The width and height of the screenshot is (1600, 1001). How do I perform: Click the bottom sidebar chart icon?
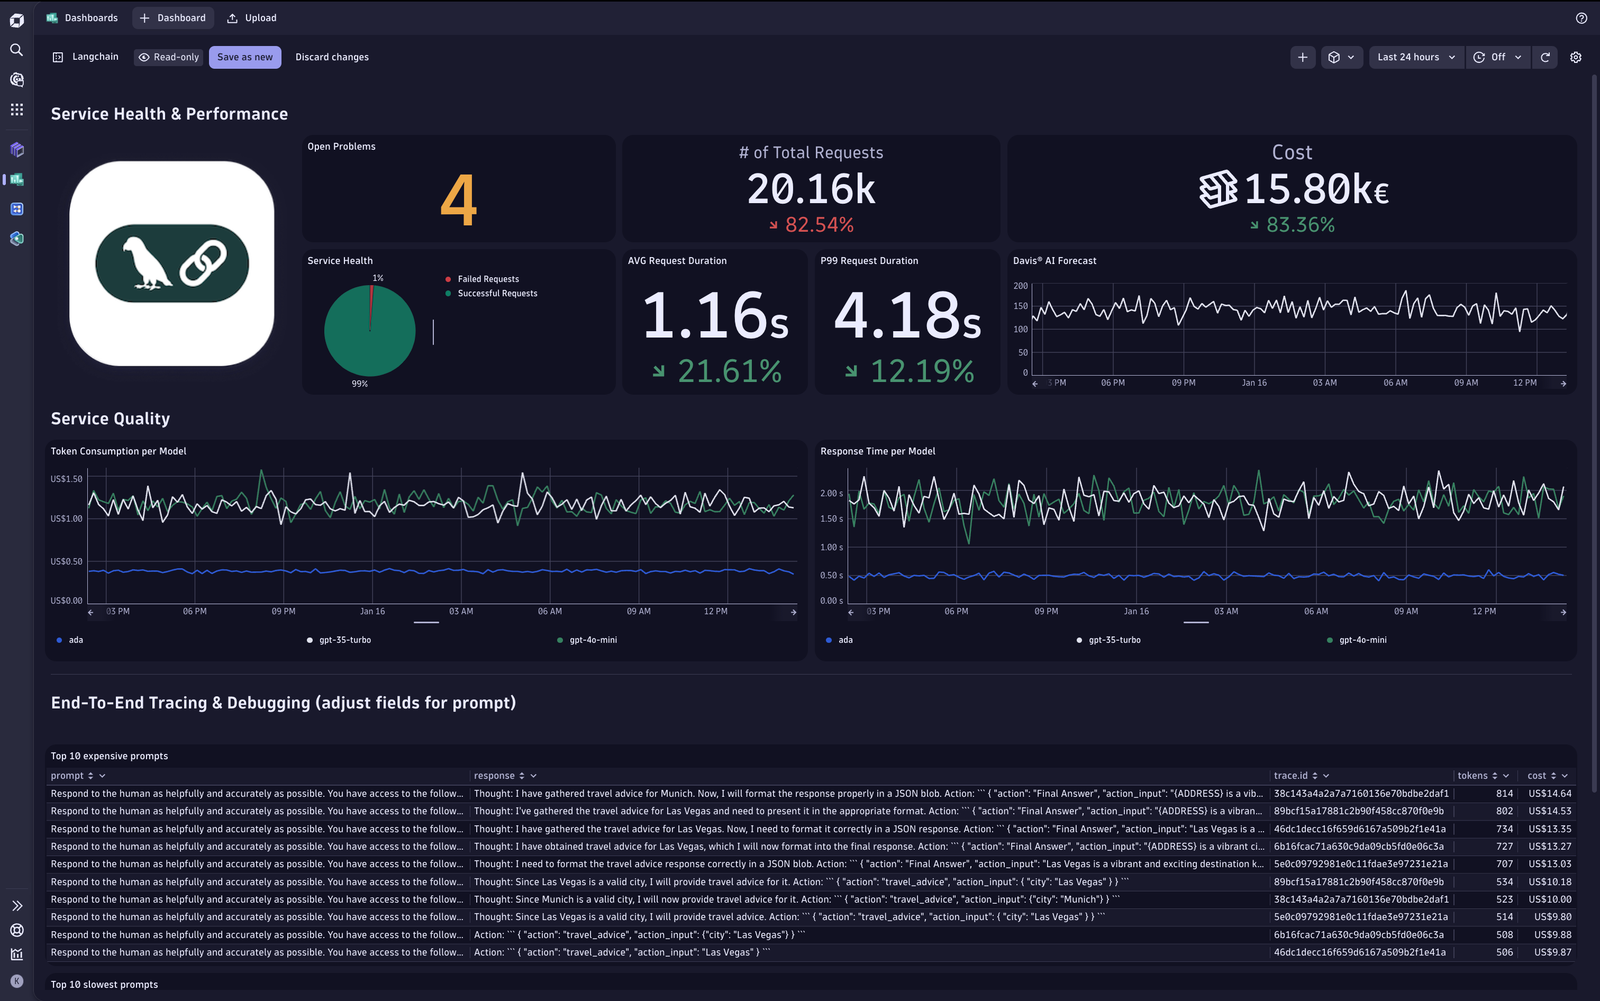coord(16,954)
